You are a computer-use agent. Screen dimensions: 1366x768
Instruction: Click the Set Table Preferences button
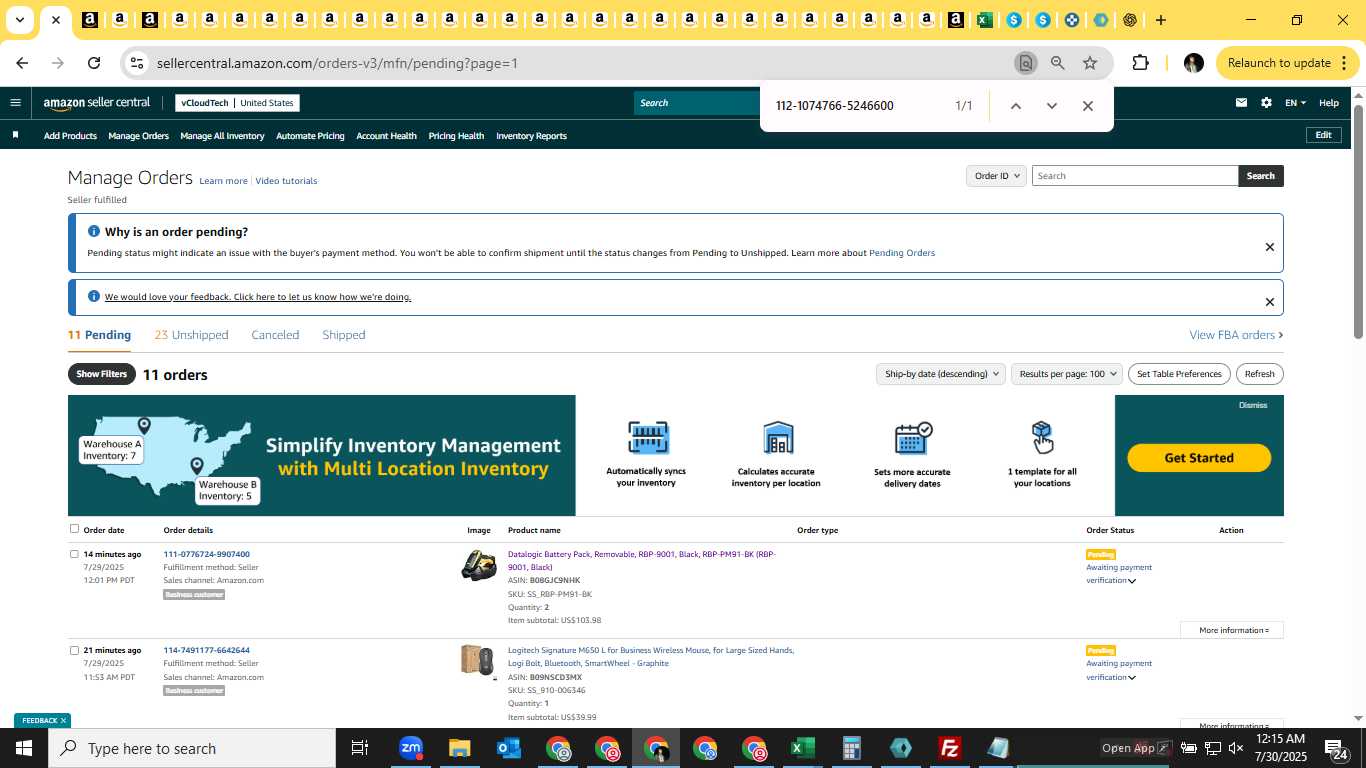[x=1179, y=374]
